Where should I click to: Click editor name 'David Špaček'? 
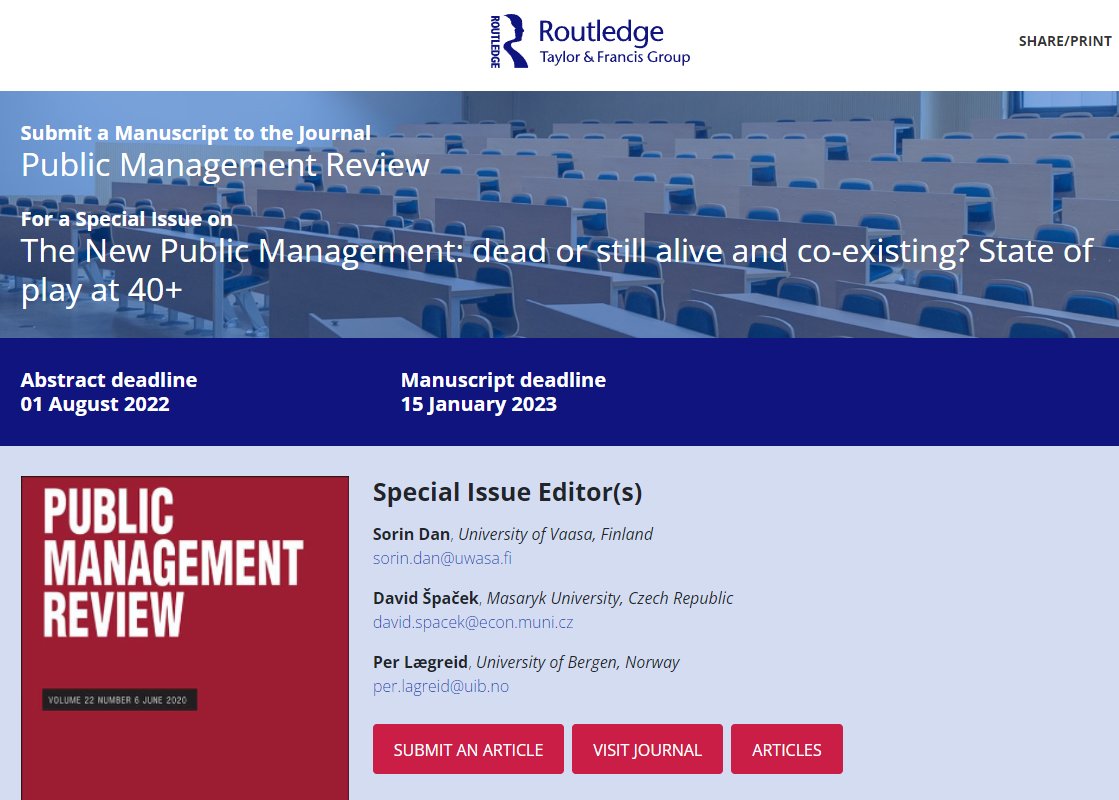point(426,597)
